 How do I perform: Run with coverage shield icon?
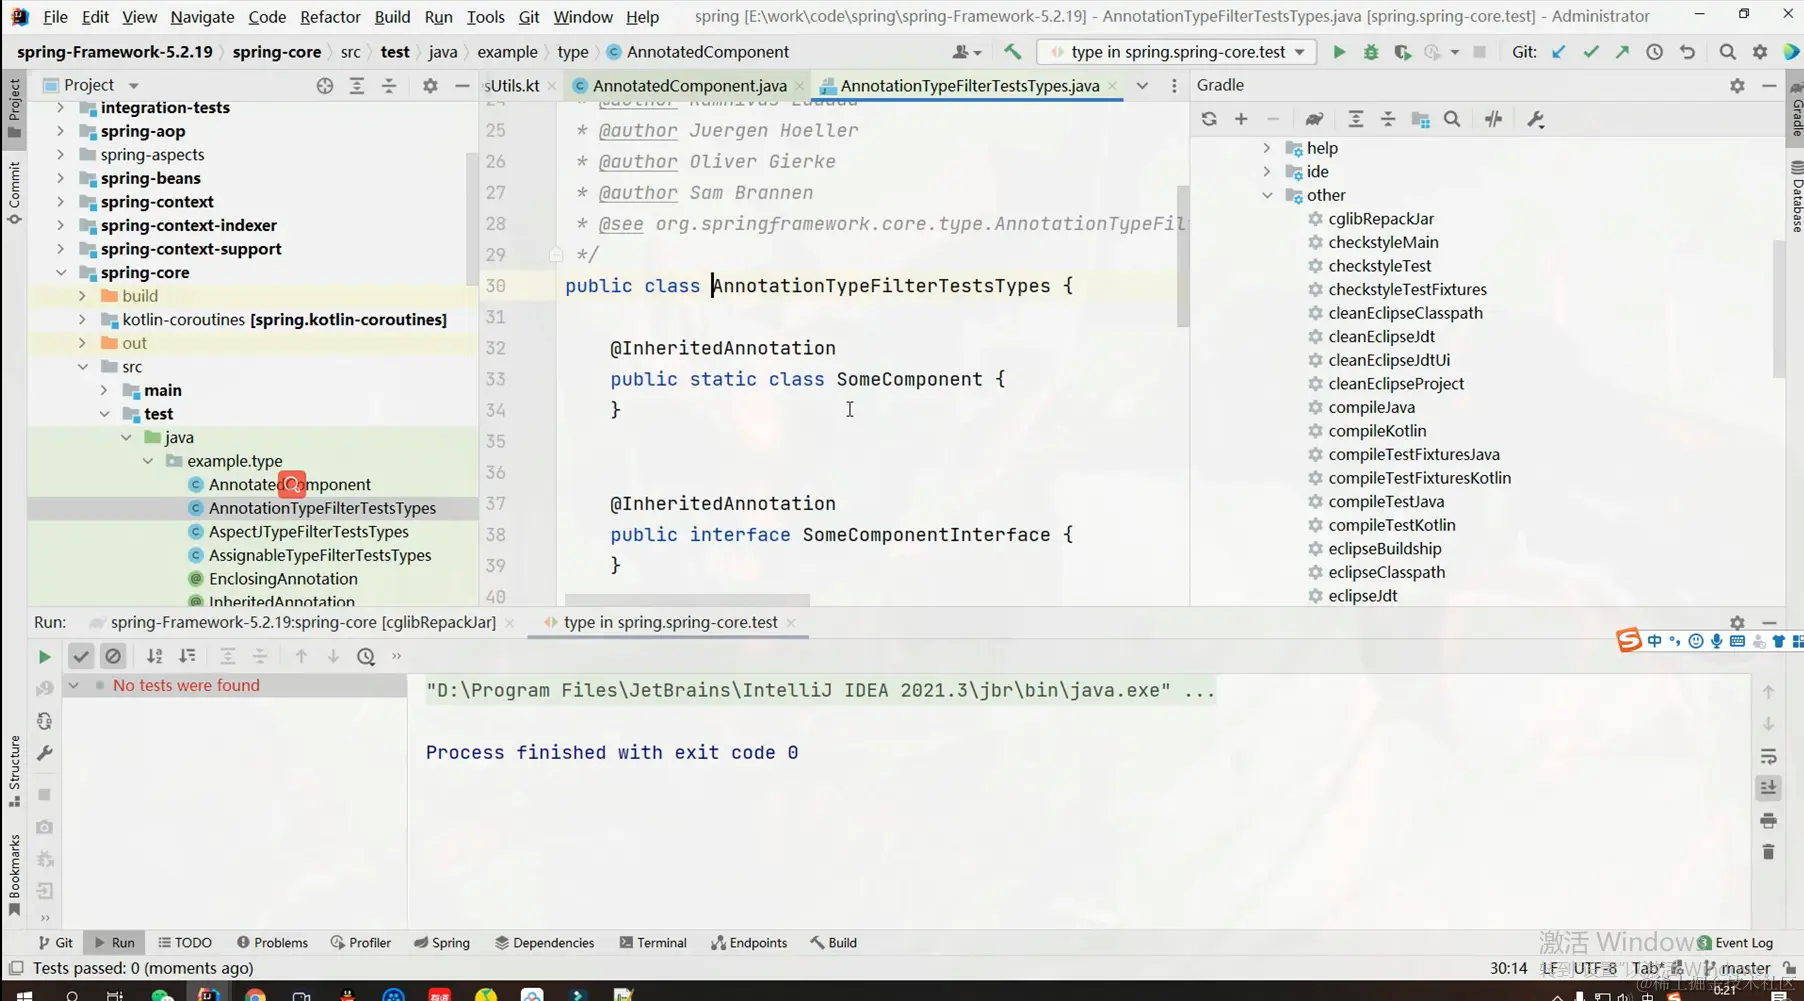point(1402,52)
